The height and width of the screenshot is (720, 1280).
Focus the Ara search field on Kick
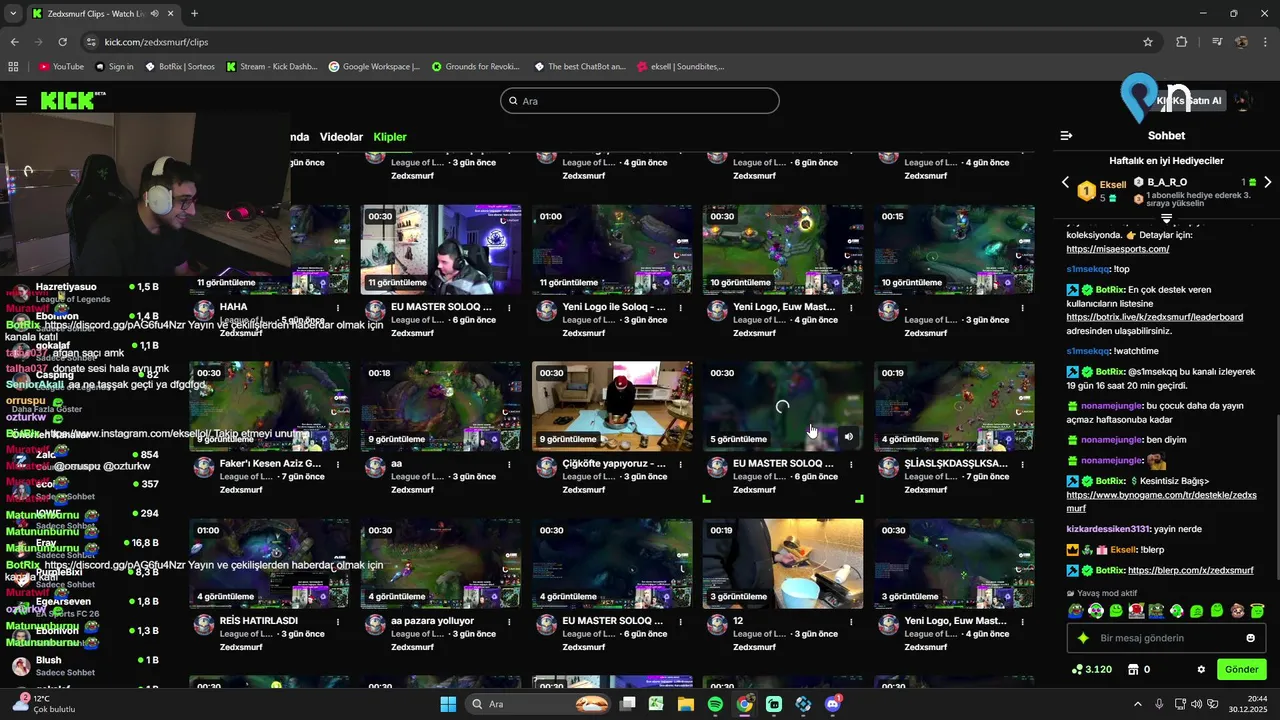pyautogui.click(x=640, y=101)
